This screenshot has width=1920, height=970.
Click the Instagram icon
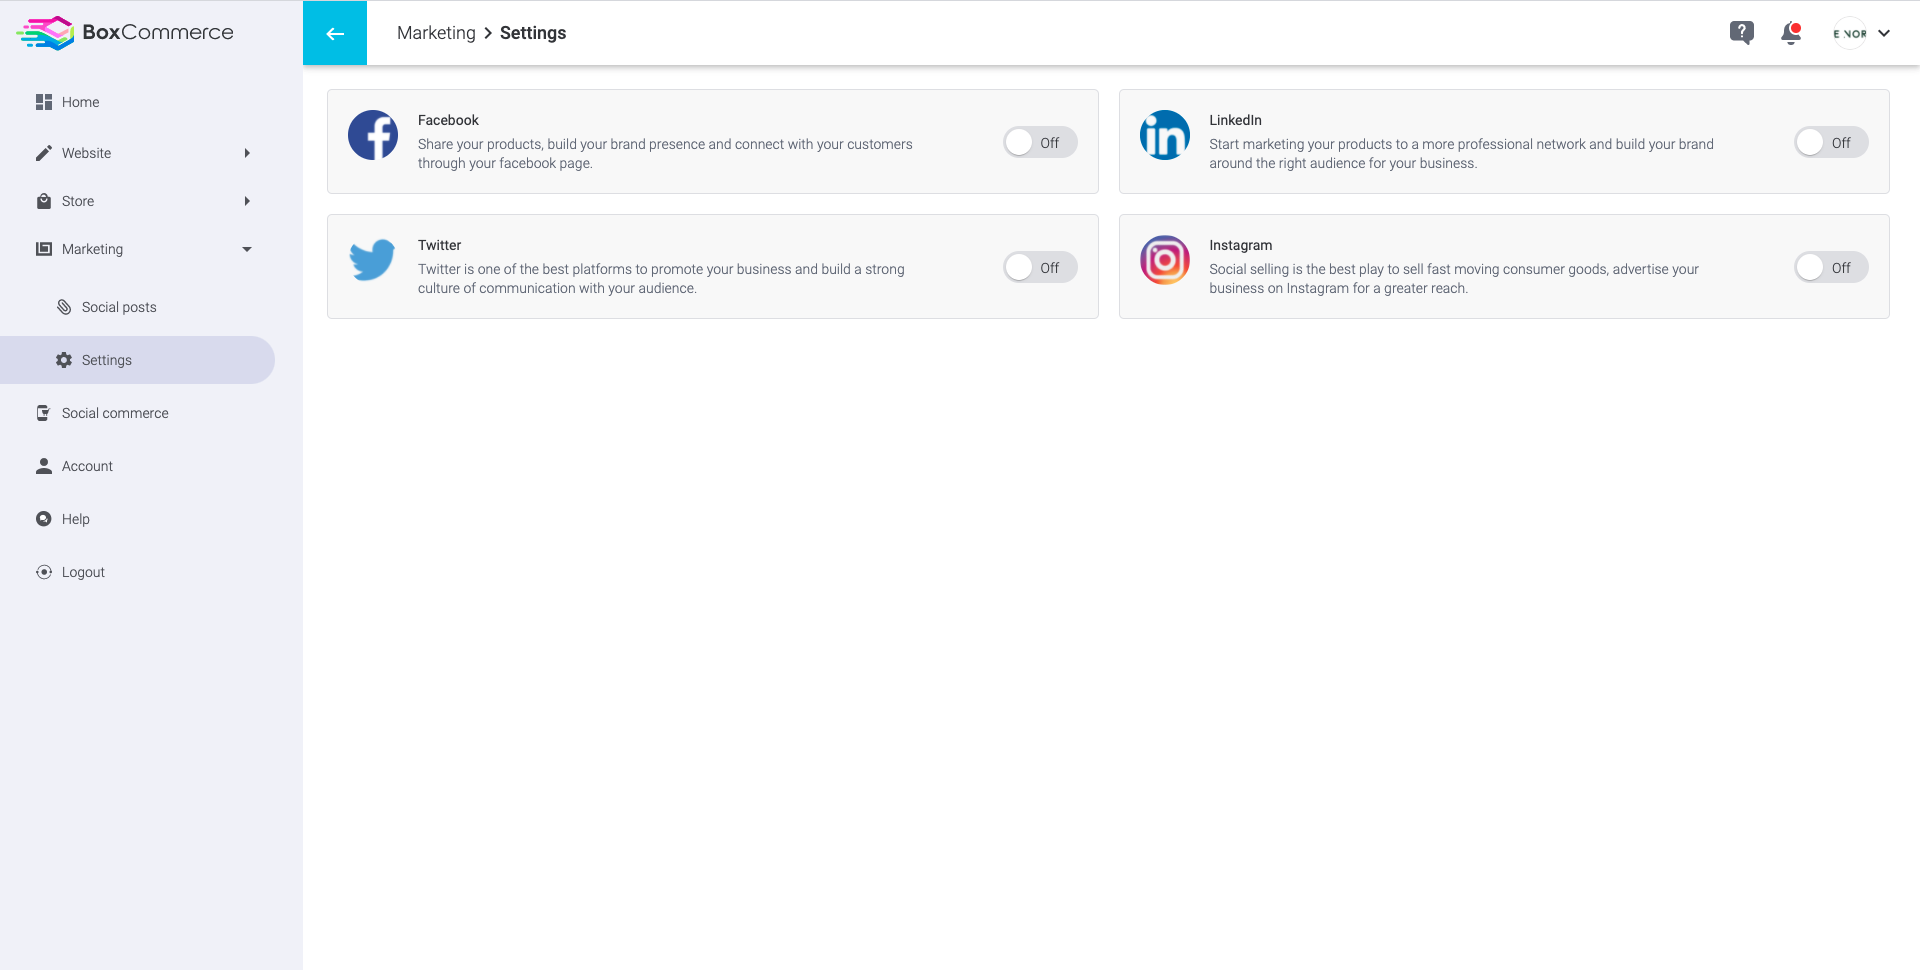[x=1164, y=260]
